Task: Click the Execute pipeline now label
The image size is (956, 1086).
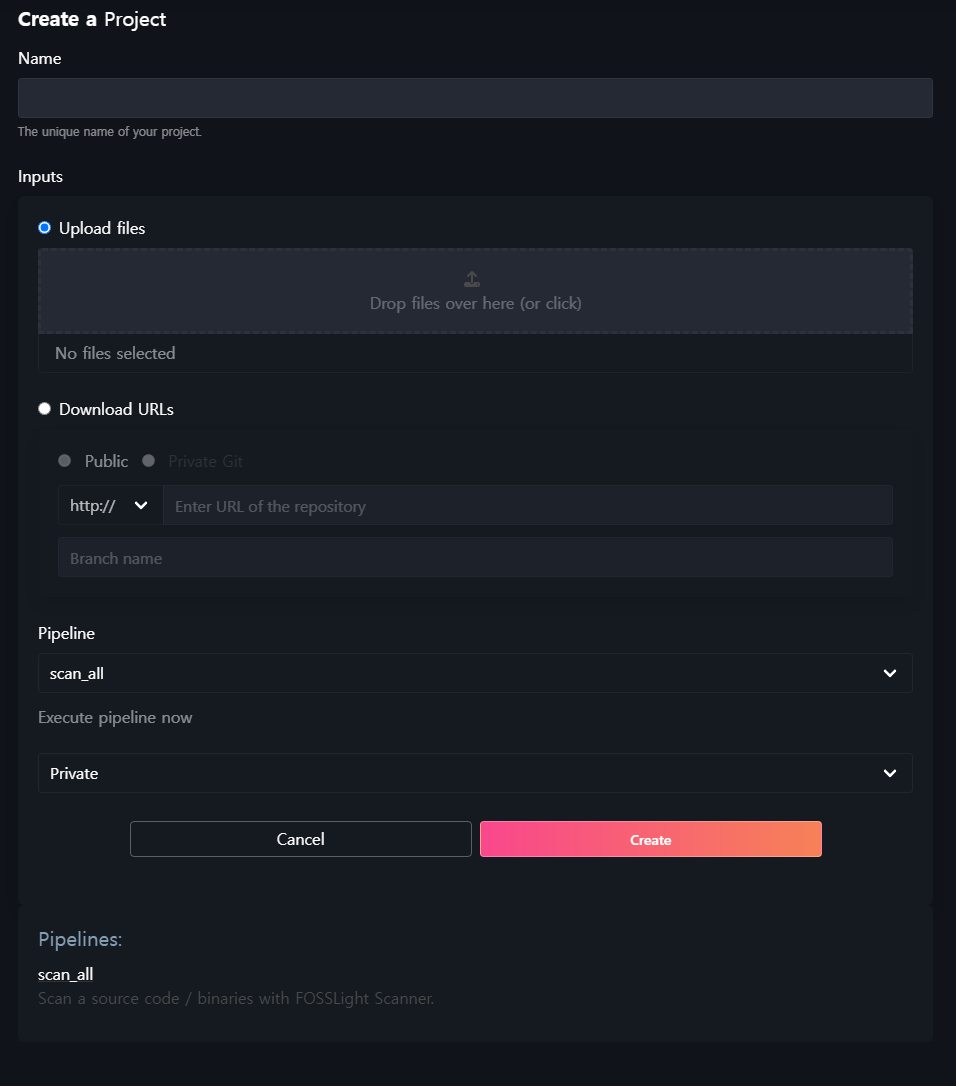Action: click(115, 718)
